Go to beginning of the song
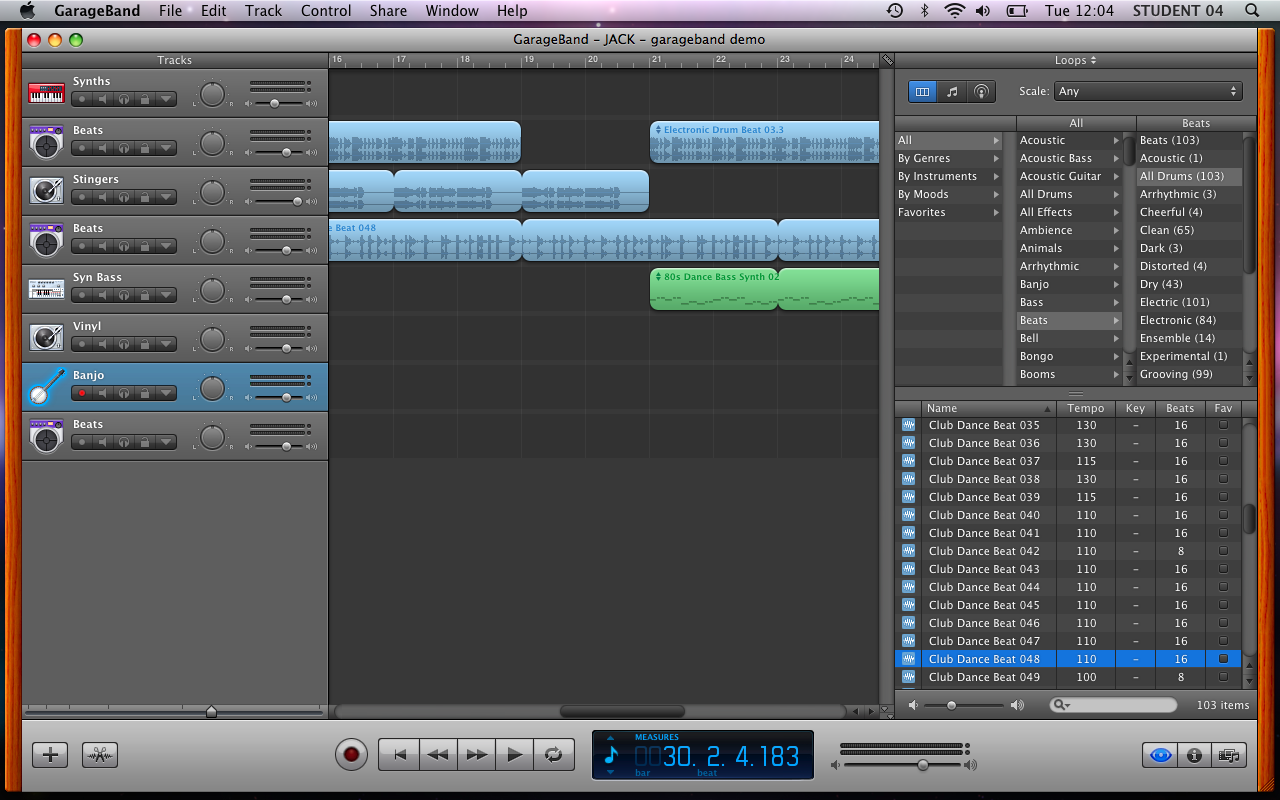This screenshot has height=800, width=1280. [x=399, y=755]
